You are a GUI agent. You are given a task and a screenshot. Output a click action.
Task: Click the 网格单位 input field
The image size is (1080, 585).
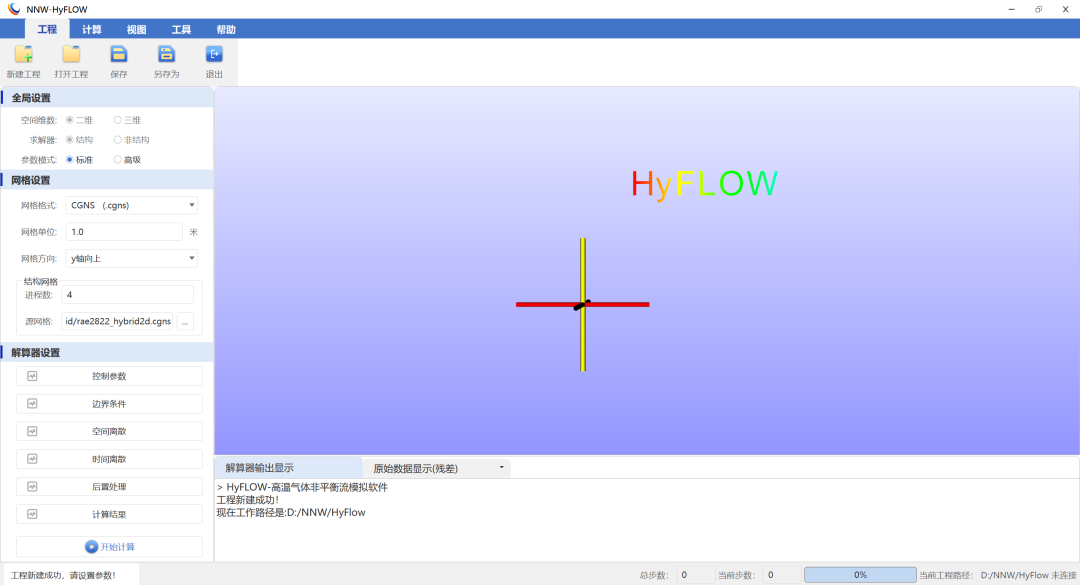pos(124,232)
